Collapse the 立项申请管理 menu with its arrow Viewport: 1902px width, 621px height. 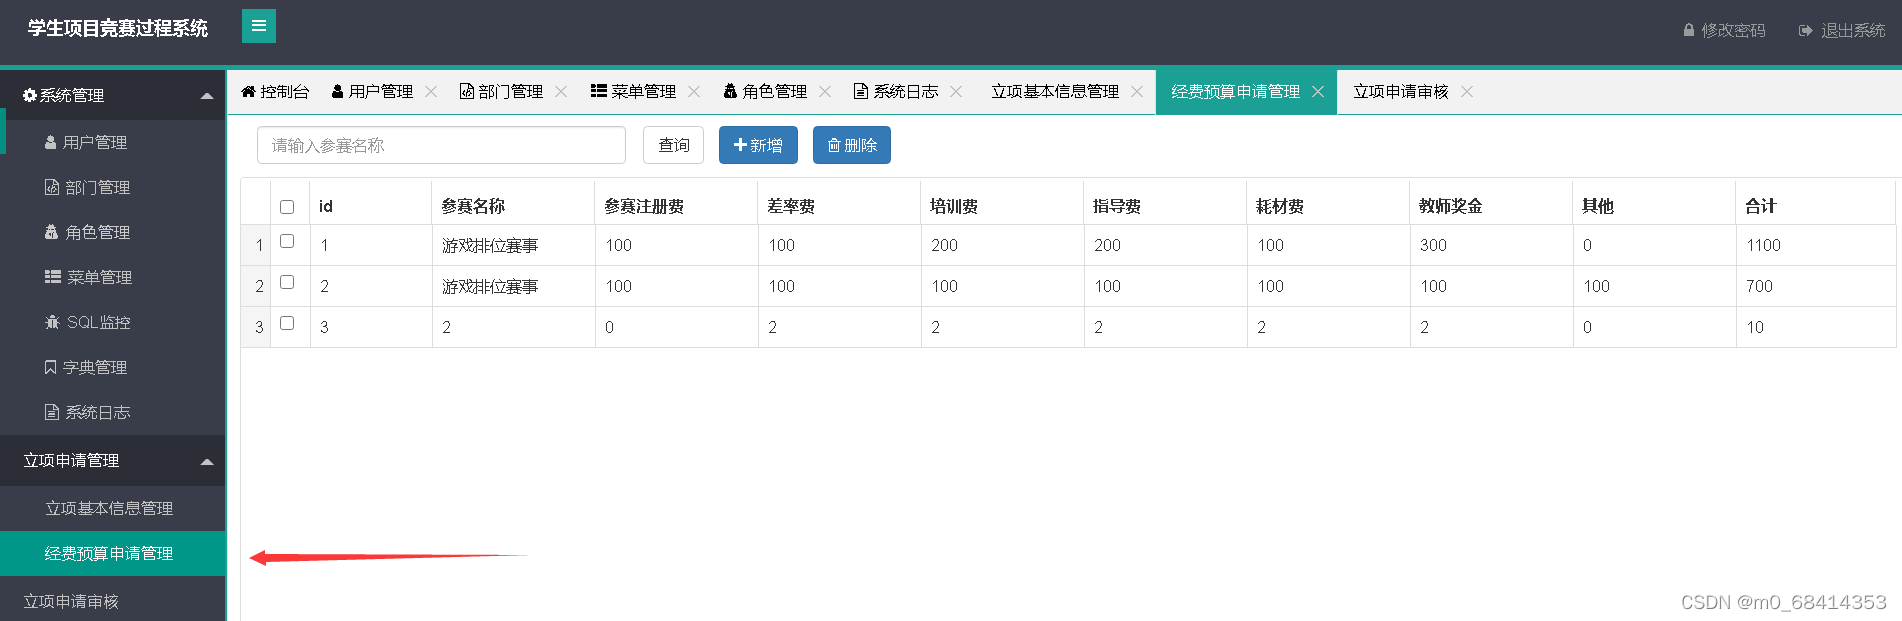tap(207, 461)
